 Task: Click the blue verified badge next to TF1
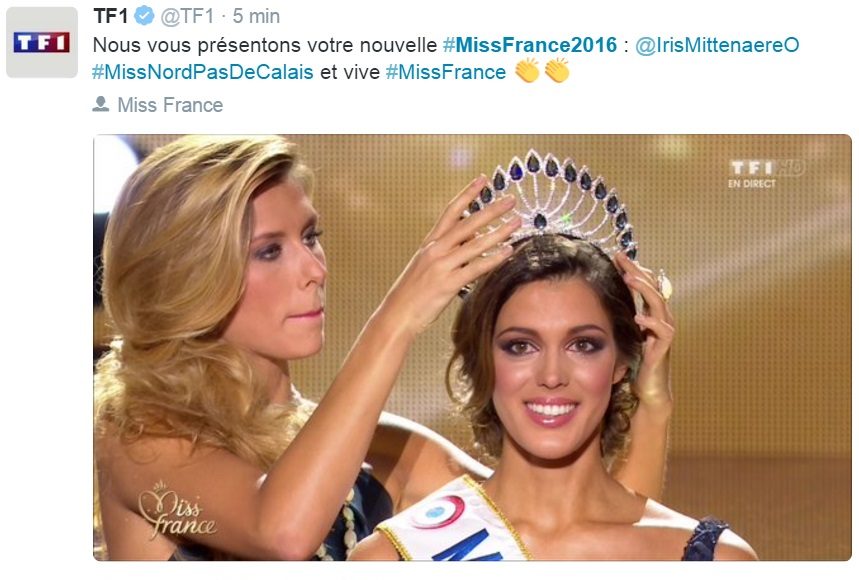[144, 16]
